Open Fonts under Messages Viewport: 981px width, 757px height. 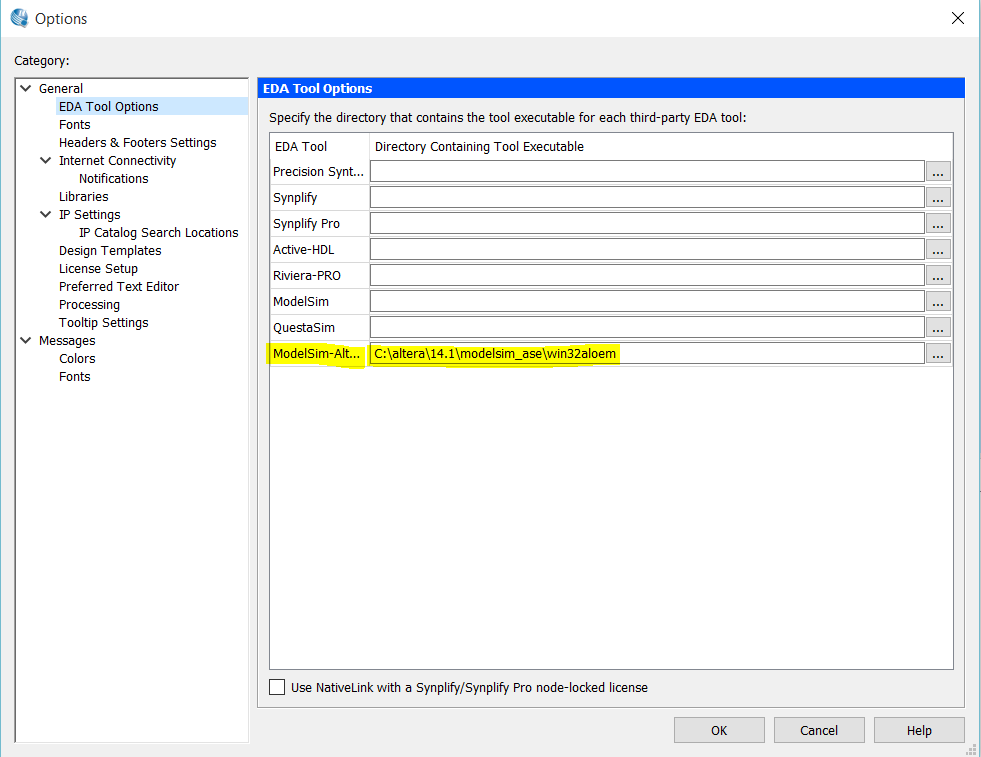(74, 377)
